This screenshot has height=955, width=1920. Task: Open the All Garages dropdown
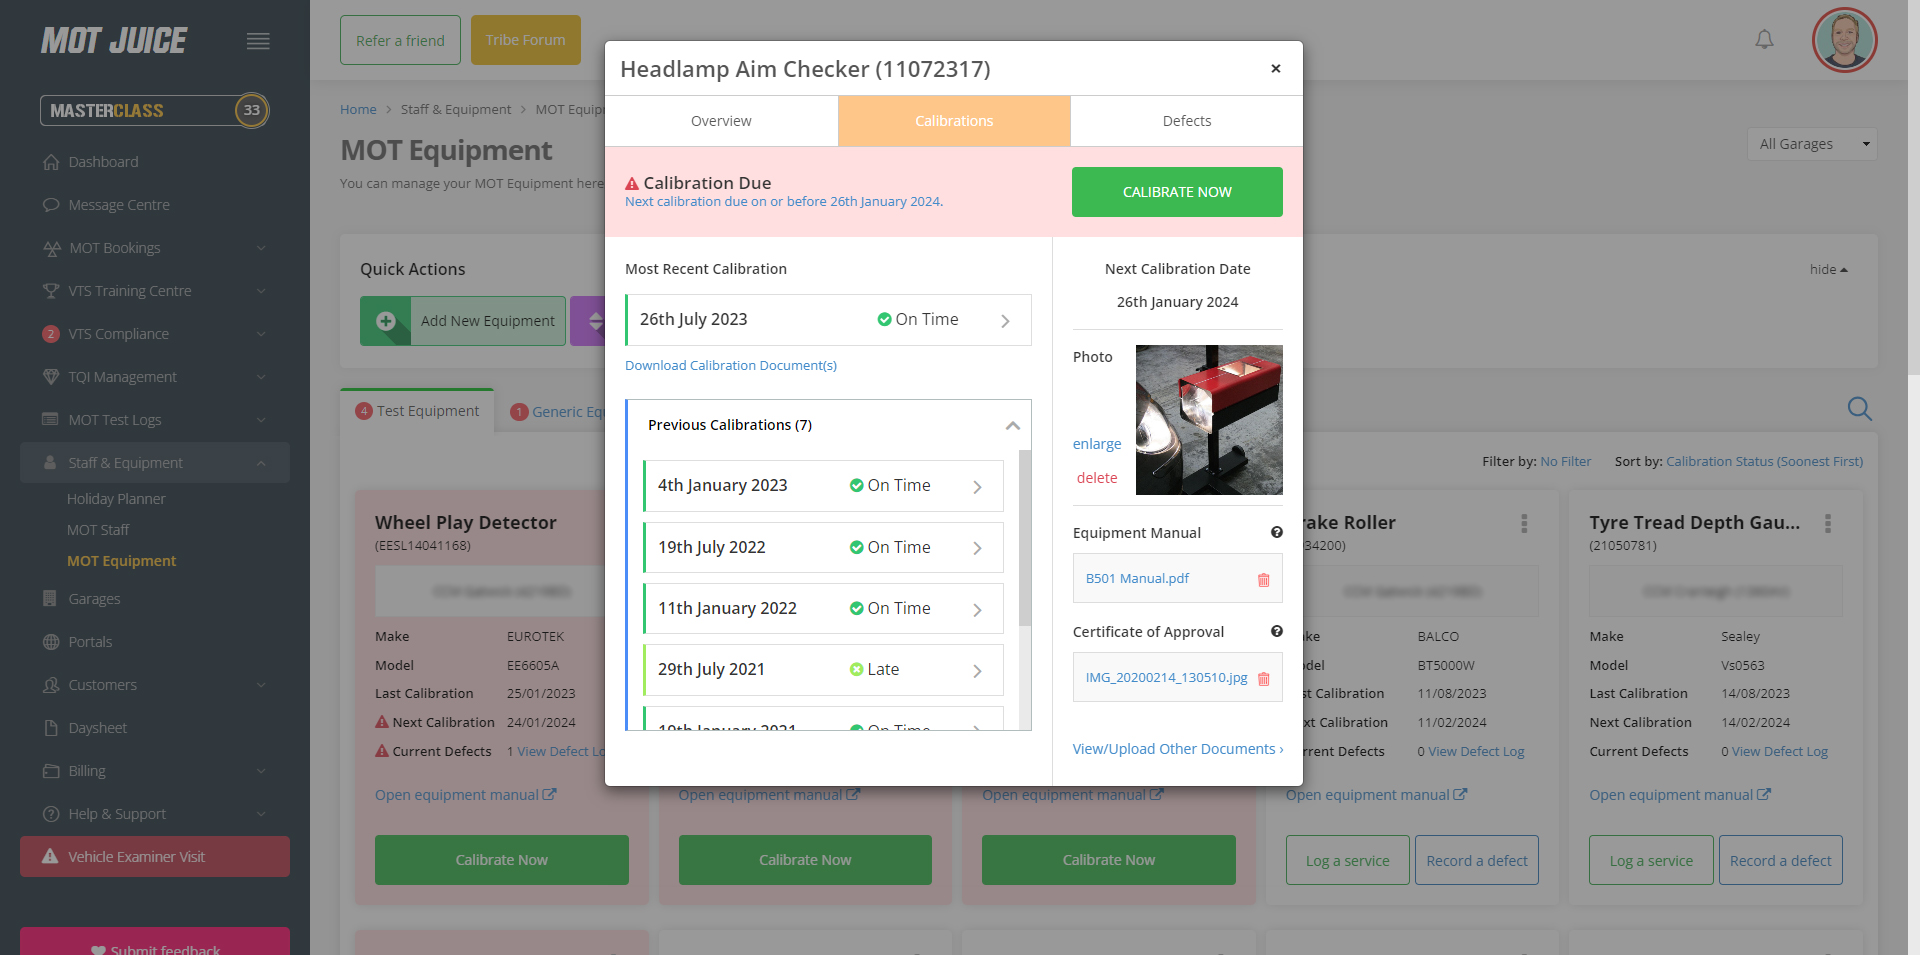point(1811,144)
